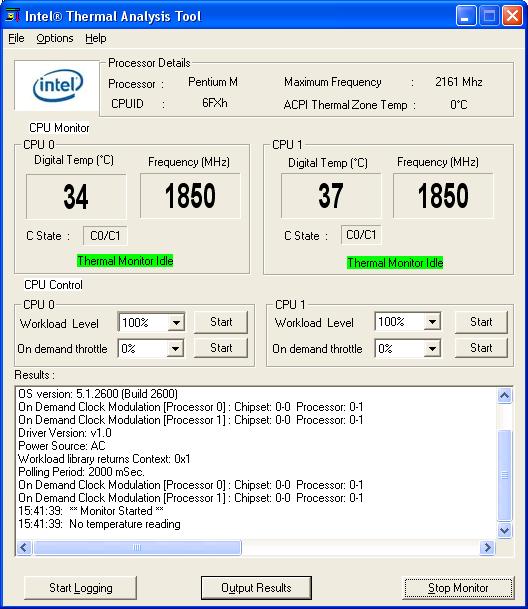Start CPU 1 workload

click(481, 322)
